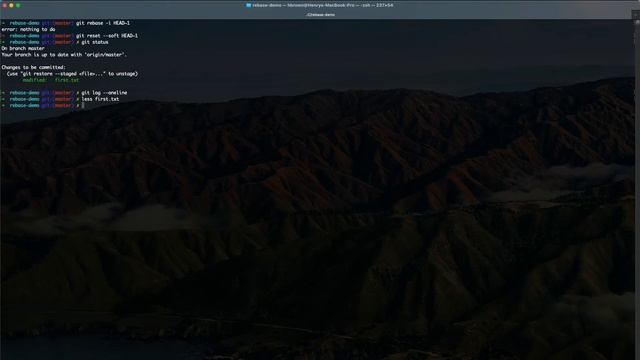Select the ~/rebase-demo tab
Viewport: 640px width, 360px height.
tap(320, 15)
